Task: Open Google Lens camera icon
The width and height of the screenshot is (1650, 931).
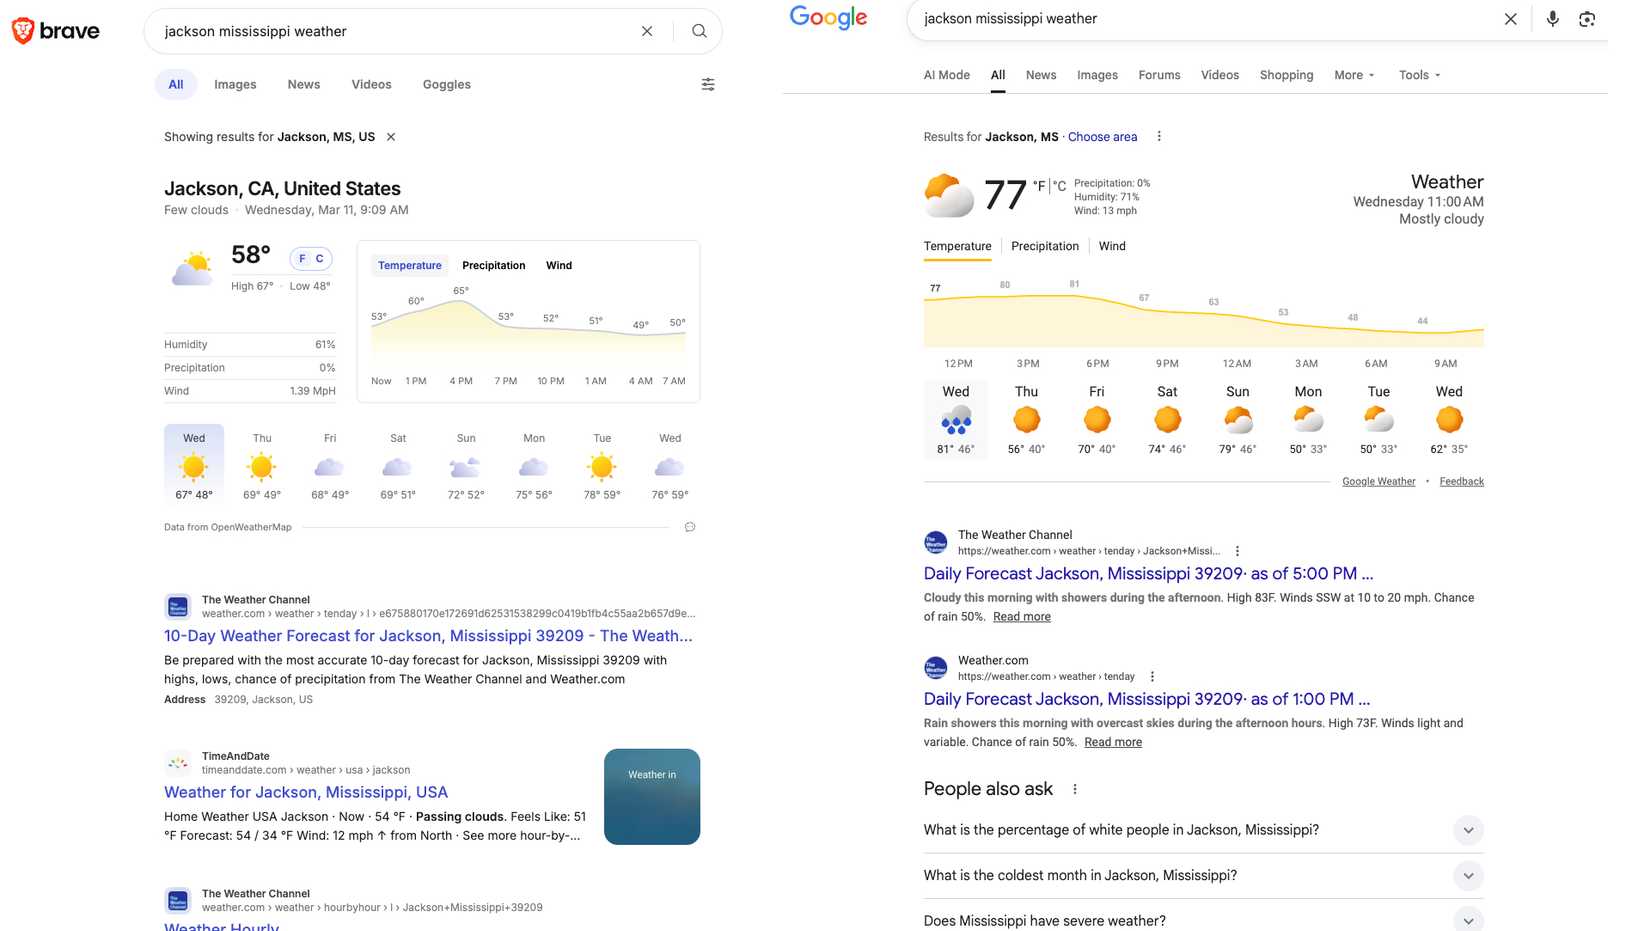Action: click(1587, 18)
